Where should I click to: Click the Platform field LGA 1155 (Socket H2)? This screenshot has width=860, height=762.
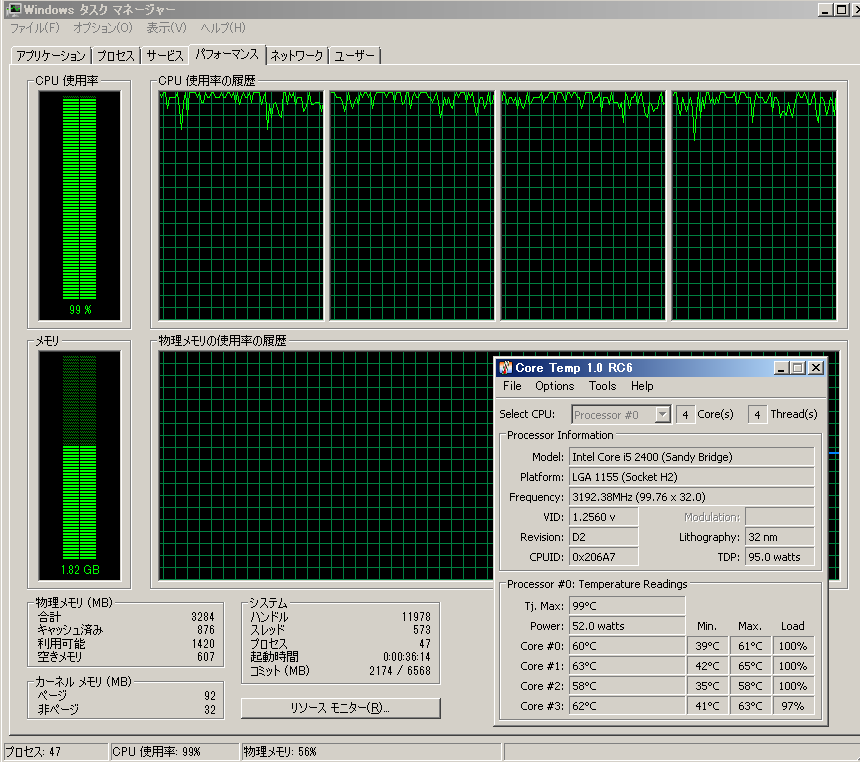pyautogui.click(x=692, y=477)
